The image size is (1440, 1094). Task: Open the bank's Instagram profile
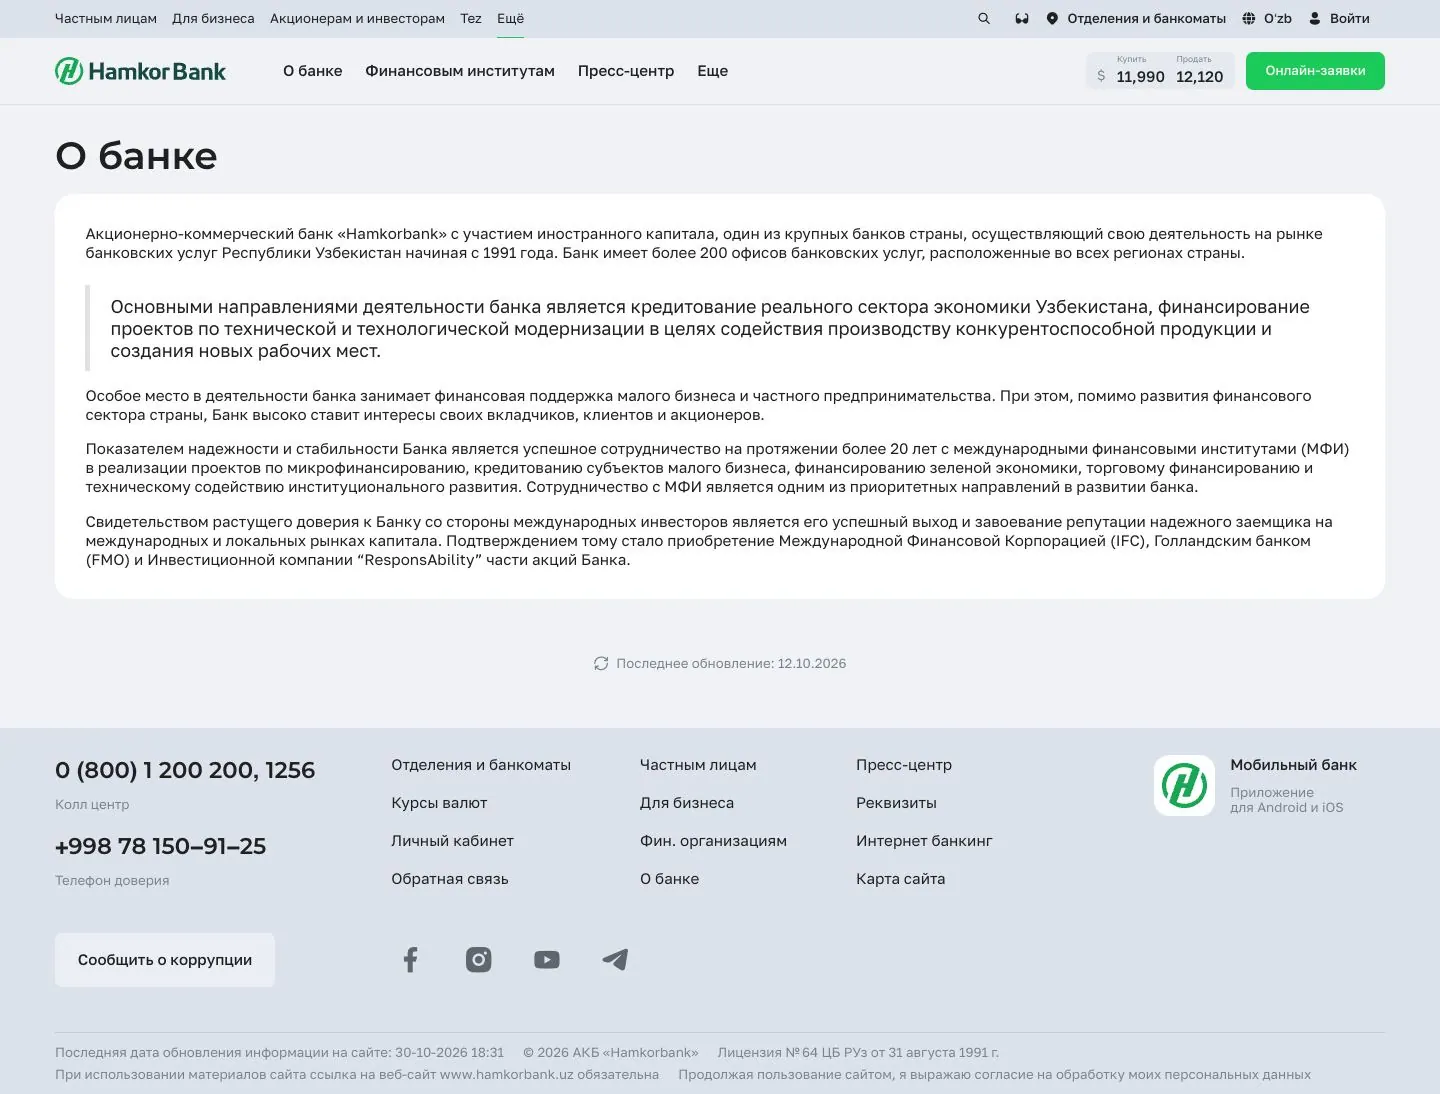tap(479, 960)
